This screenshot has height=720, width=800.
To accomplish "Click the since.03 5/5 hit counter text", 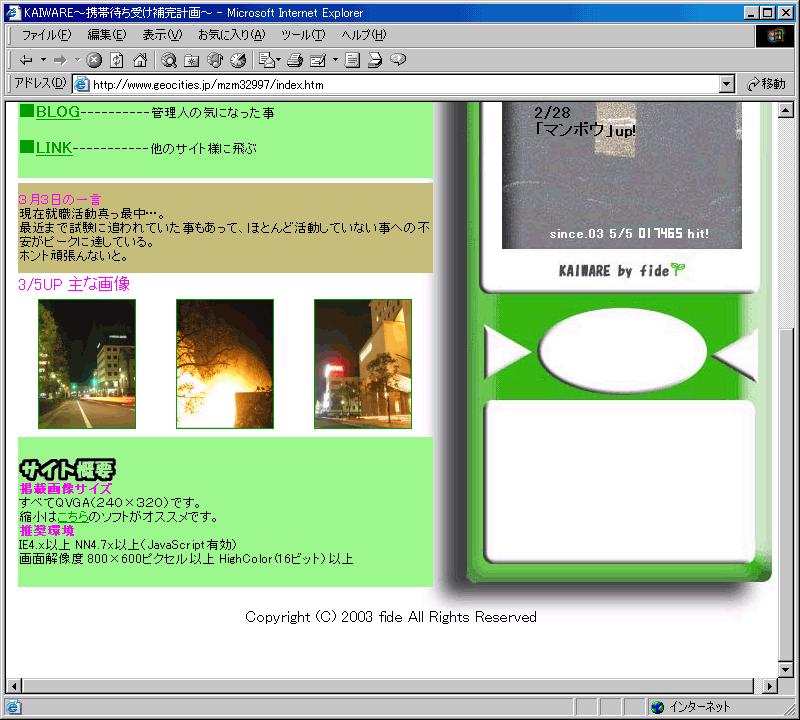I will (629, 234).
